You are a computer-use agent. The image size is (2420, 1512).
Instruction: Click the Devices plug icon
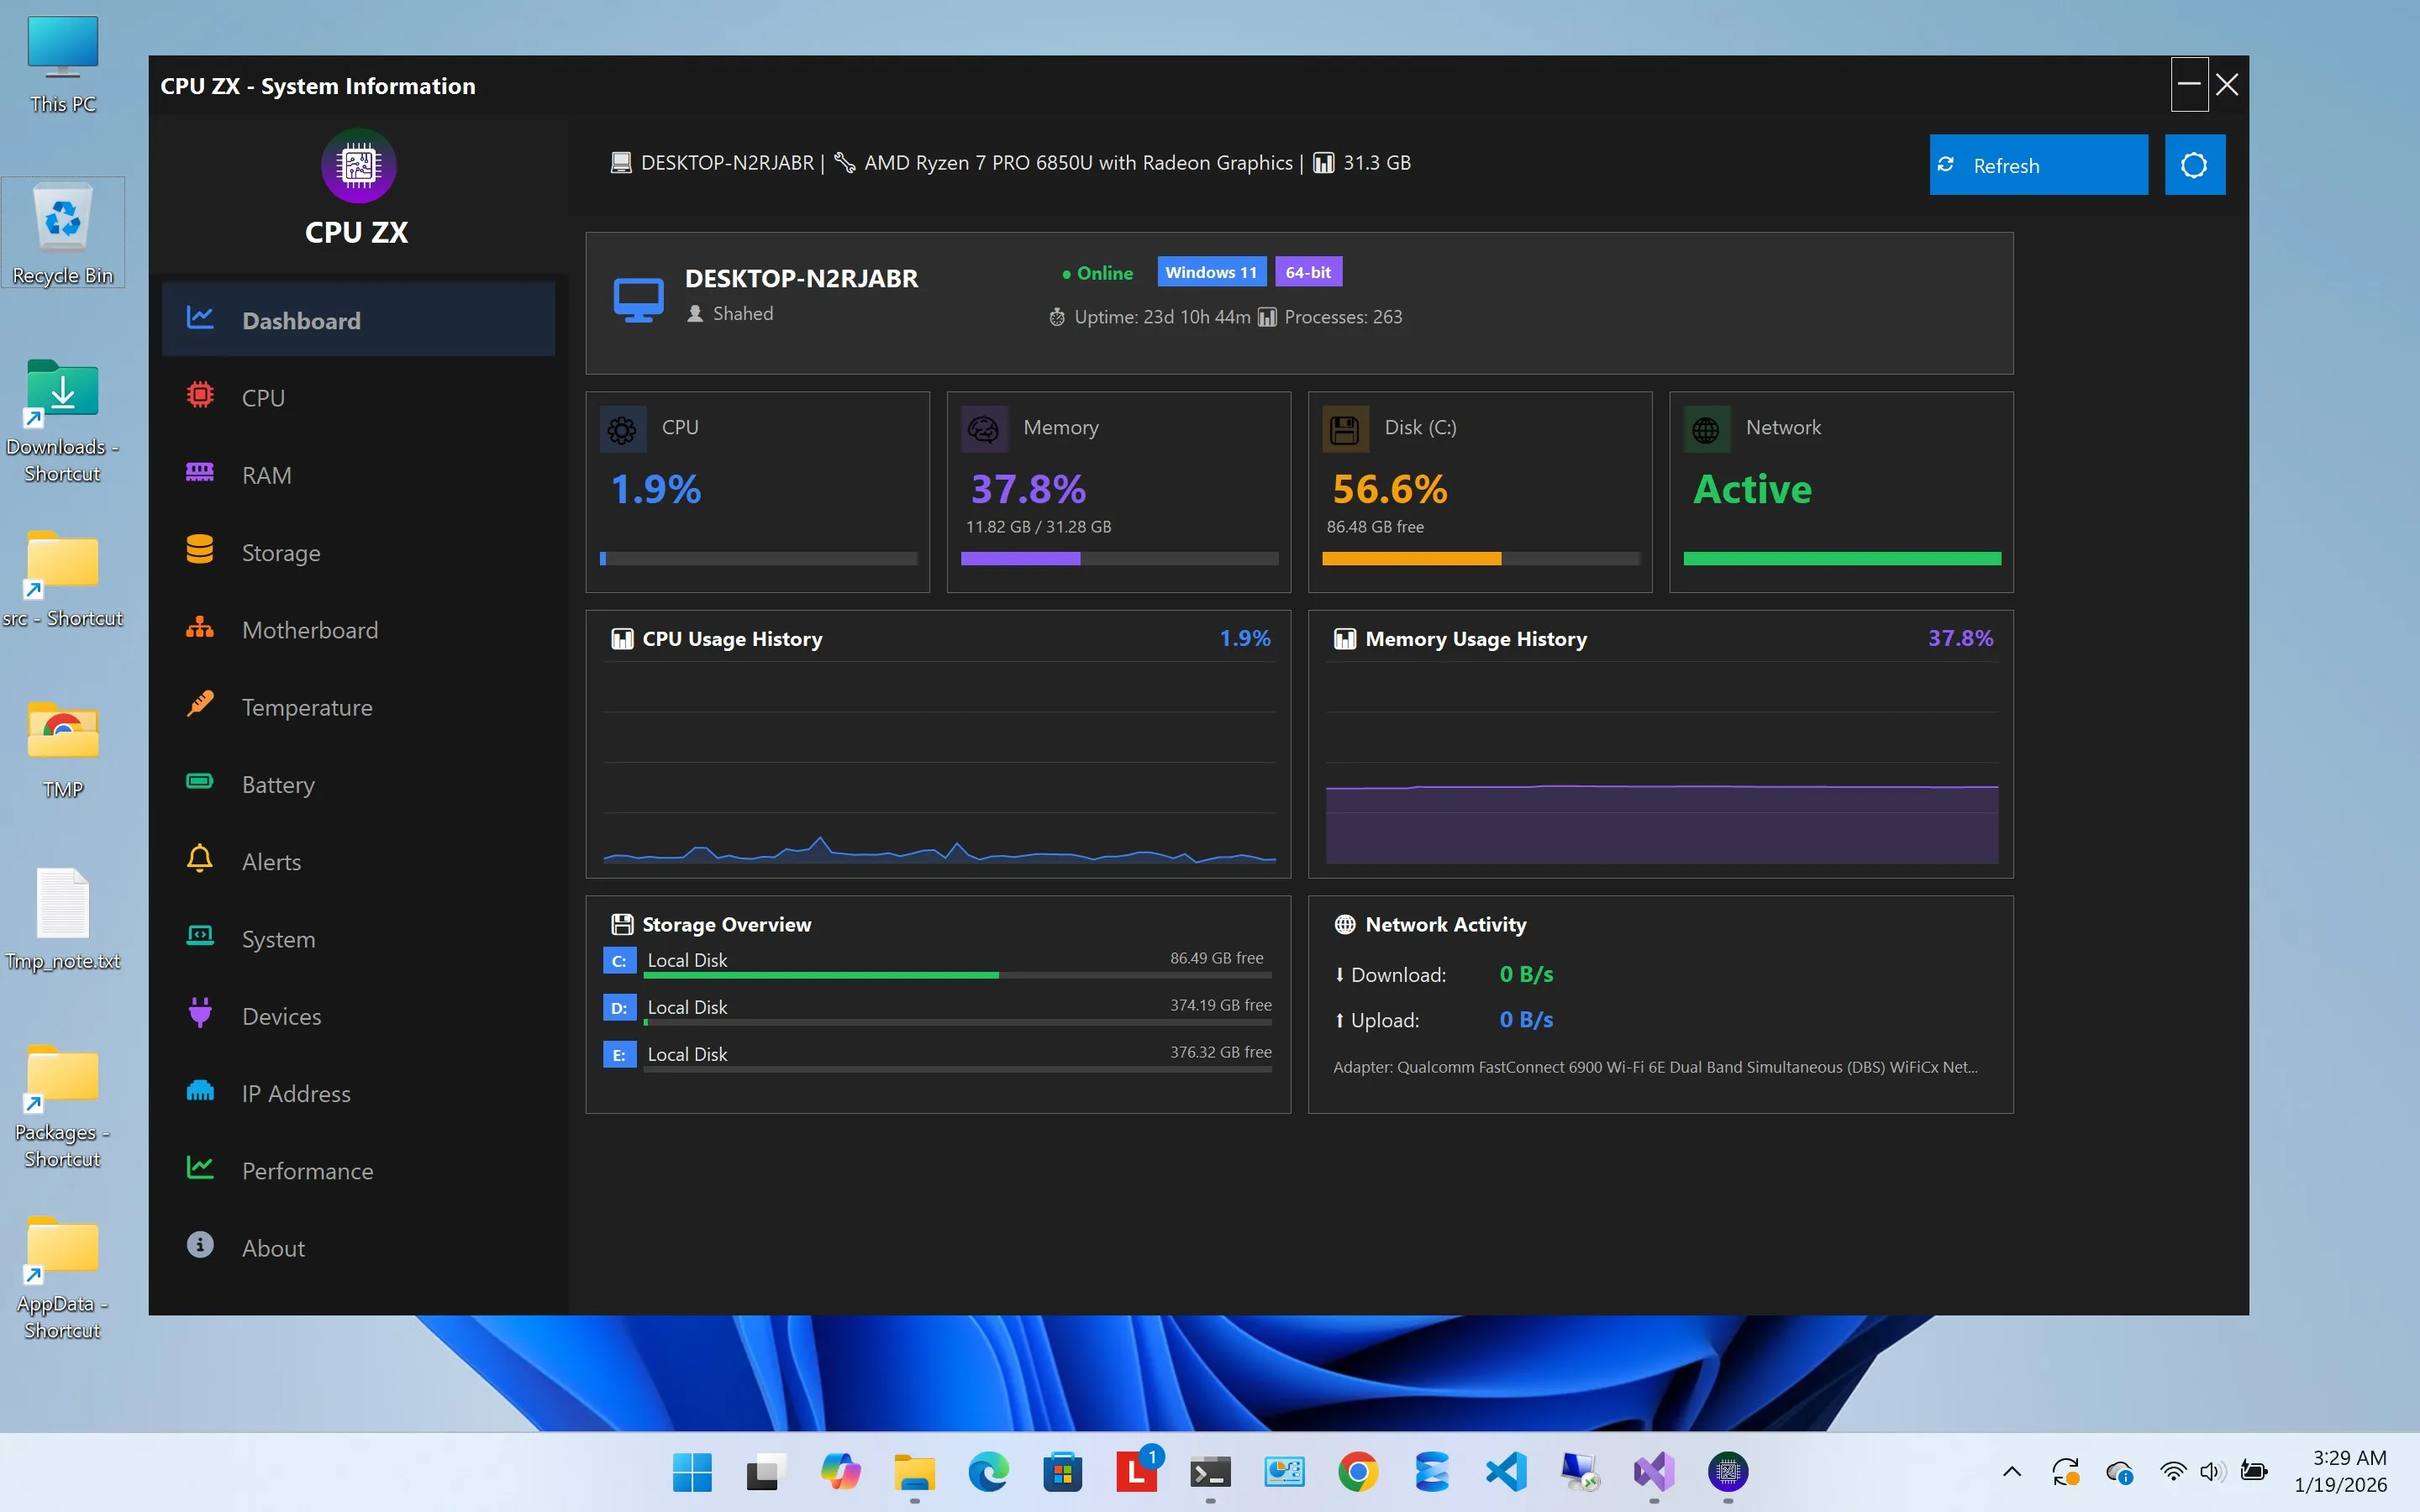[x=200, y=1013]
